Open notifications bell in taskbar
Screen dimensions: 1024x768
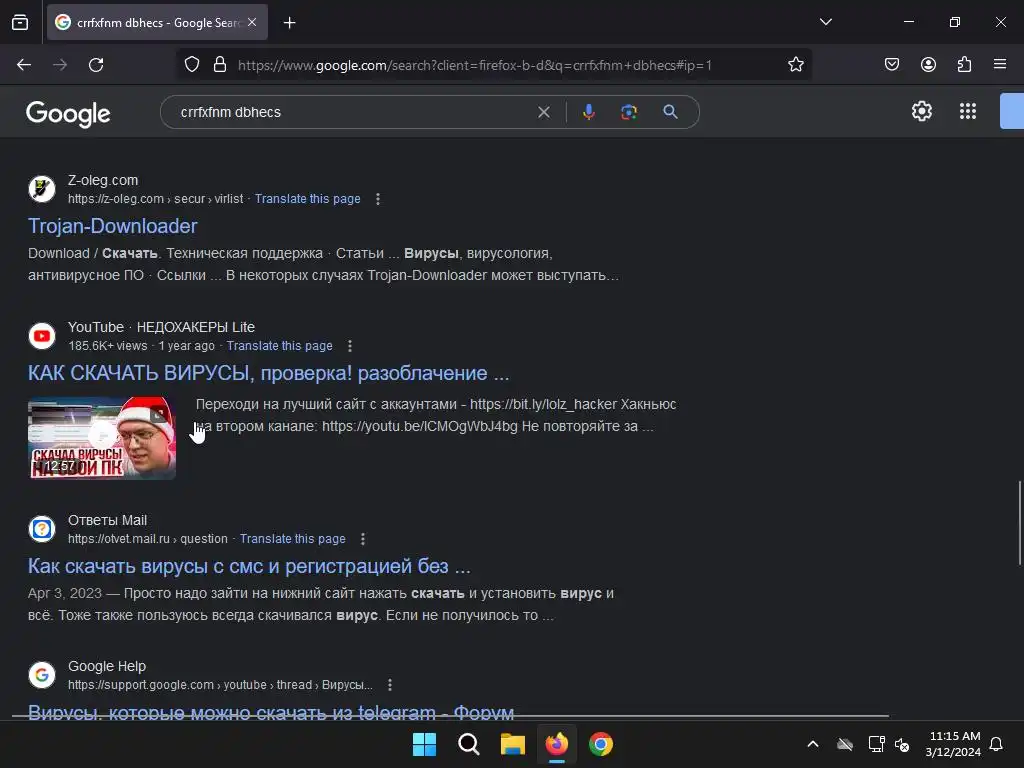point(997,744)
